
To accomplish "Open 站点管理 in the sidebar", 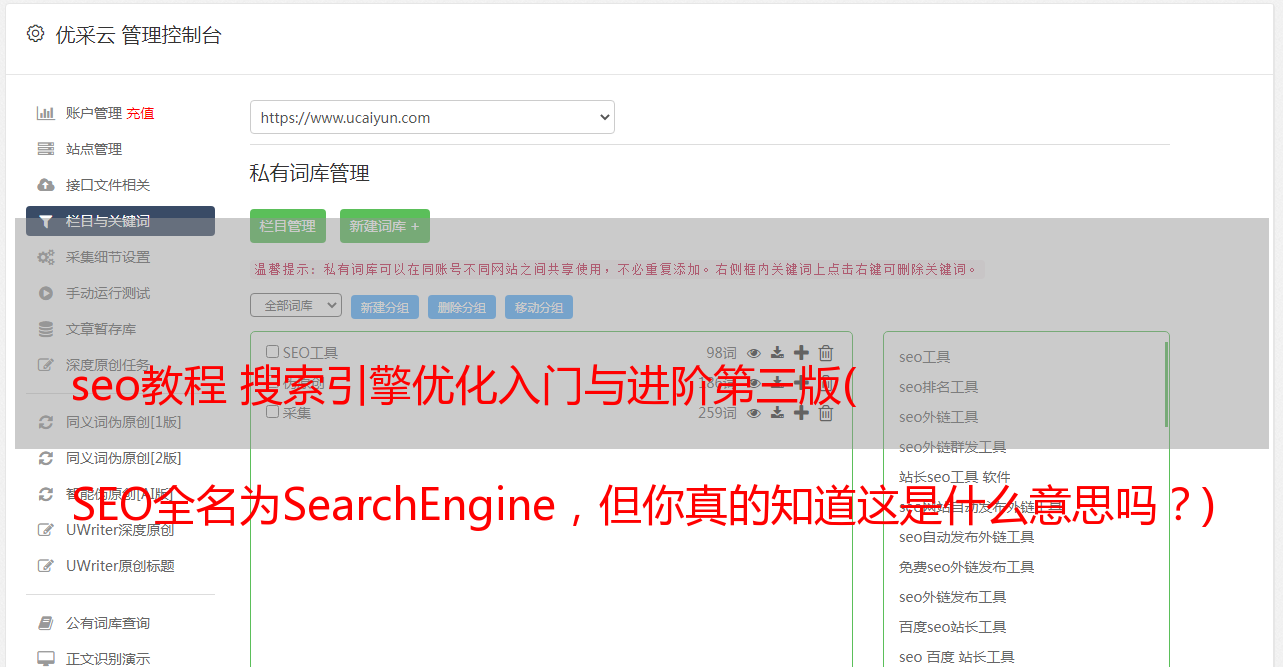I will click(94, 149).
